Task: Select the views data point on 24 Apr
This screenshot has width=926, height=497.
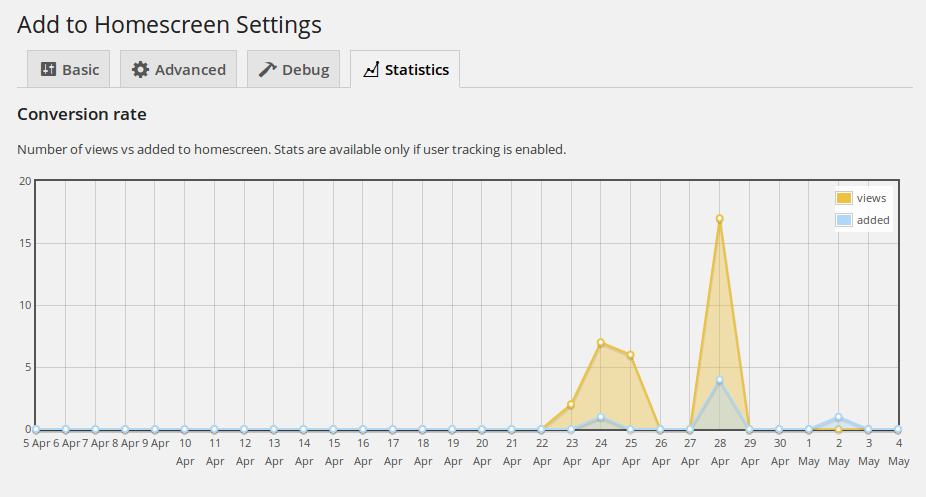Action: [x=601, y=343]
